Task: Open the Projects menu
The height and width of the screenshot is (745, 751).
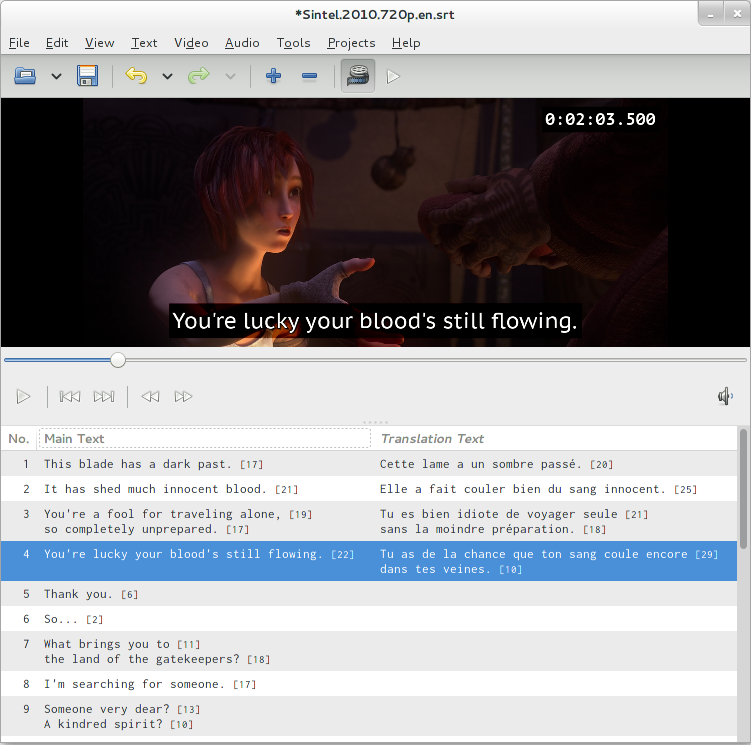Action: pyautogui.click(x=351, y=43)
